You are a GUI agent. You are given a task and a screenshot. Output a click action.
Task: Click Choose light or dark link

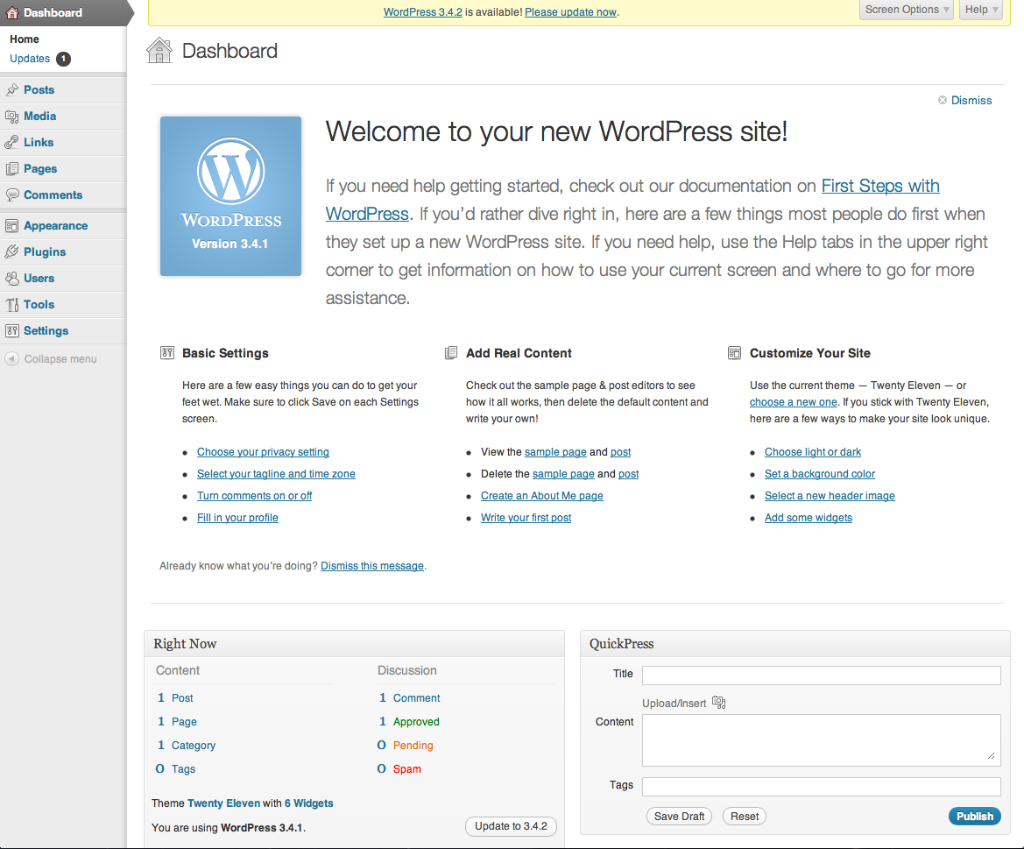813,452
